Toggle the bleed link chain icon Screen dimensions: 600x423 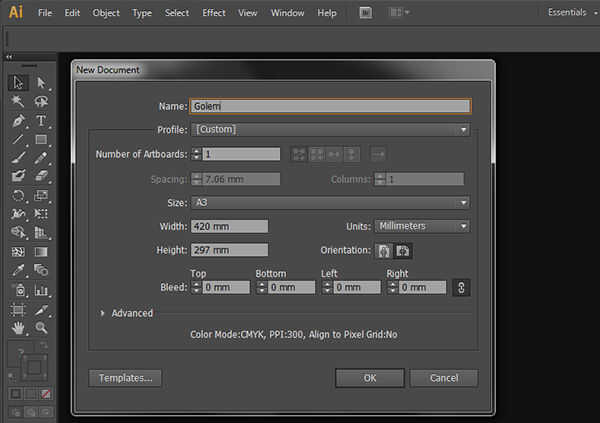tap(460, 287)
